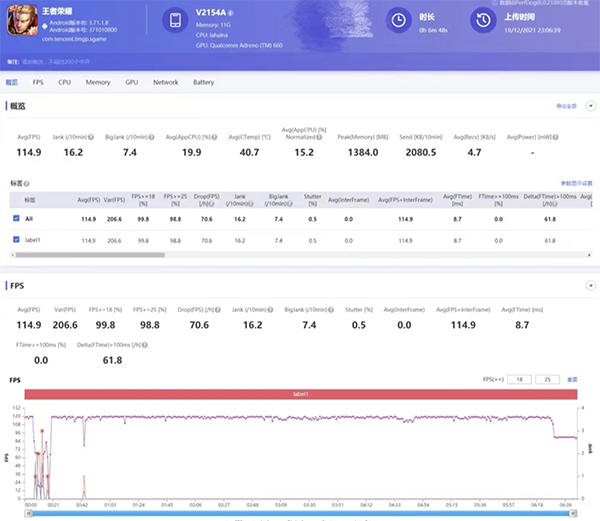The width and height of the screenshot is (600, 521).
Task: Toggle the All label checkbox
Action: [14, 217]
